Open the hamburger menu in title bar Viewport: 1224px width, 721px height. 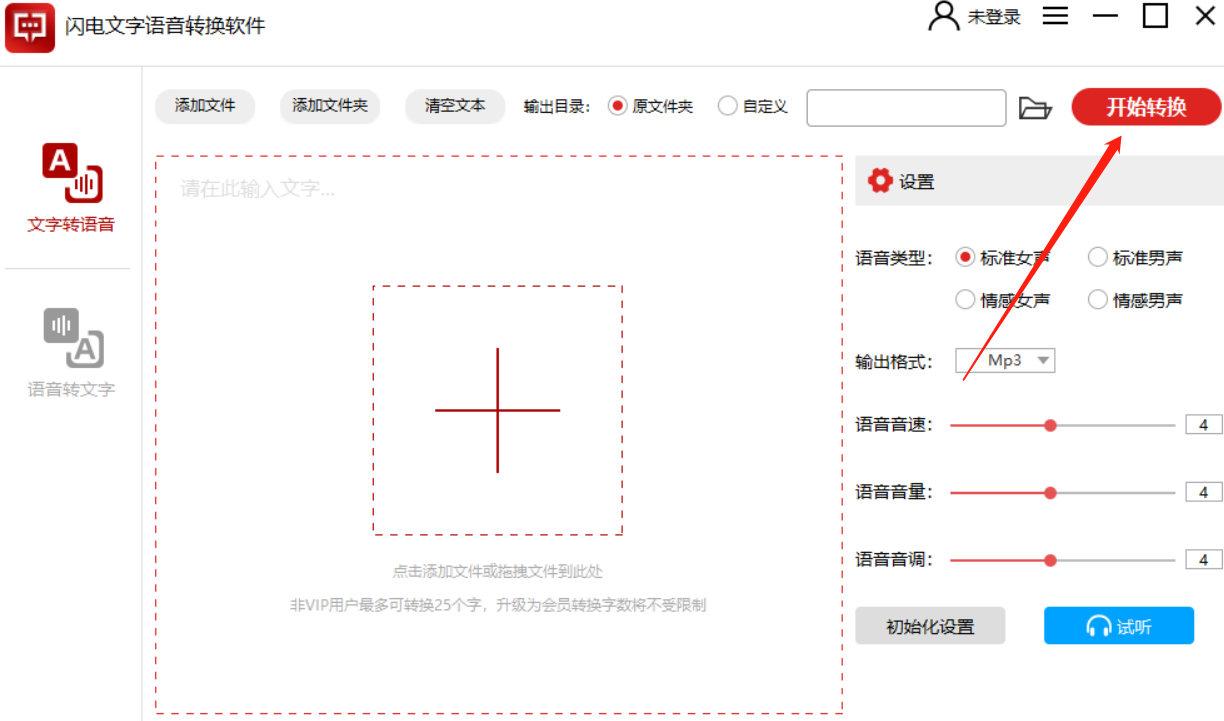pos(1055,16)
